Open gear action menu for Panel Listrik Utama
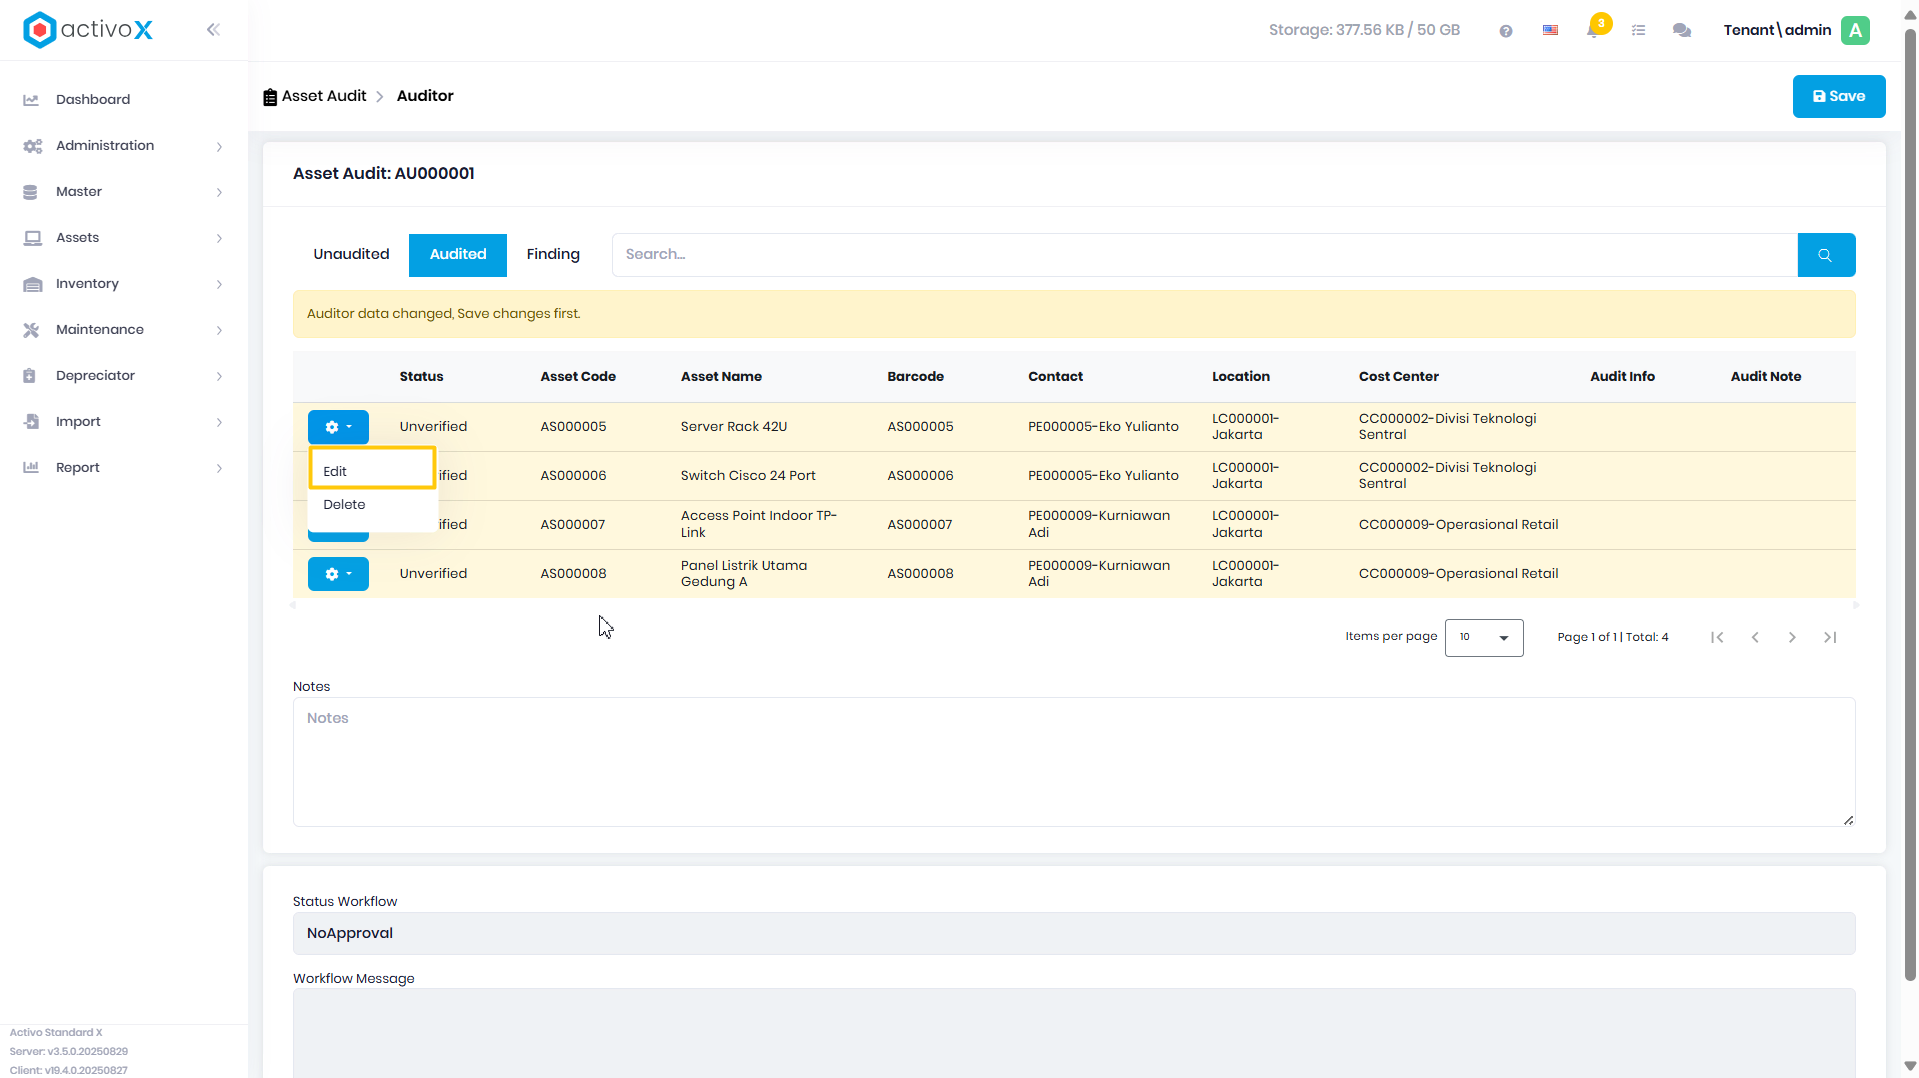 point(338,574)
